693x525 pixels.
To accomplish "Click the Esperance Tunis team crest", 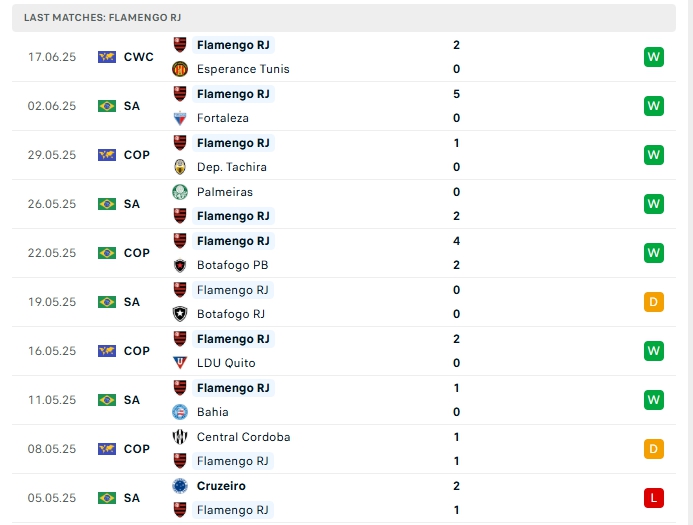I will coord(180,69).
